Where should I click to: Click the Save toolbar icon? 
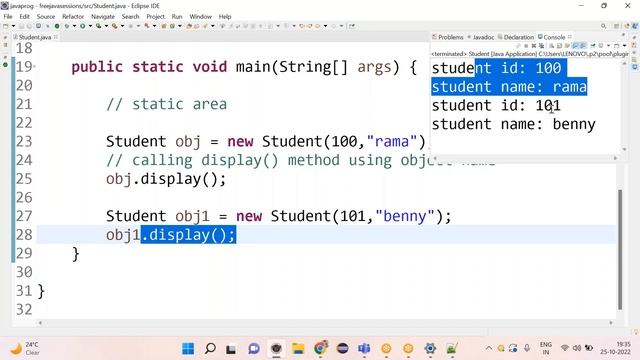(x=21, y=26)
